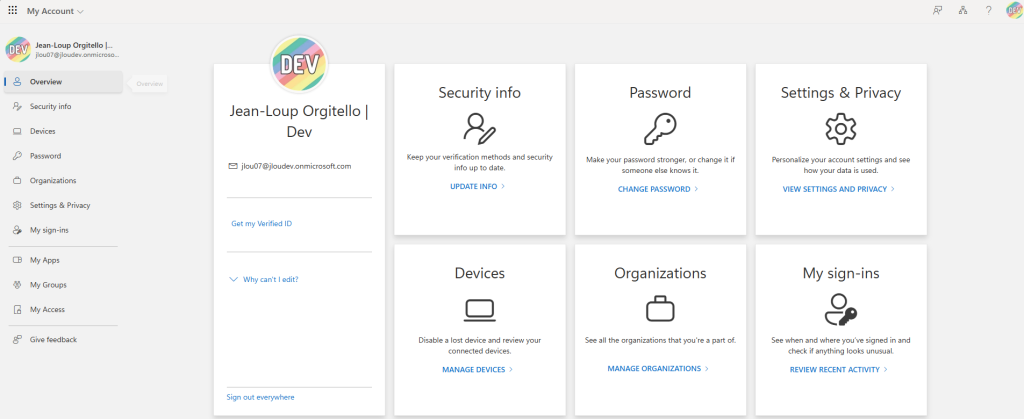Click the Devices laptop sidebar icon
Screen dimensions: 1024x419
18,131
